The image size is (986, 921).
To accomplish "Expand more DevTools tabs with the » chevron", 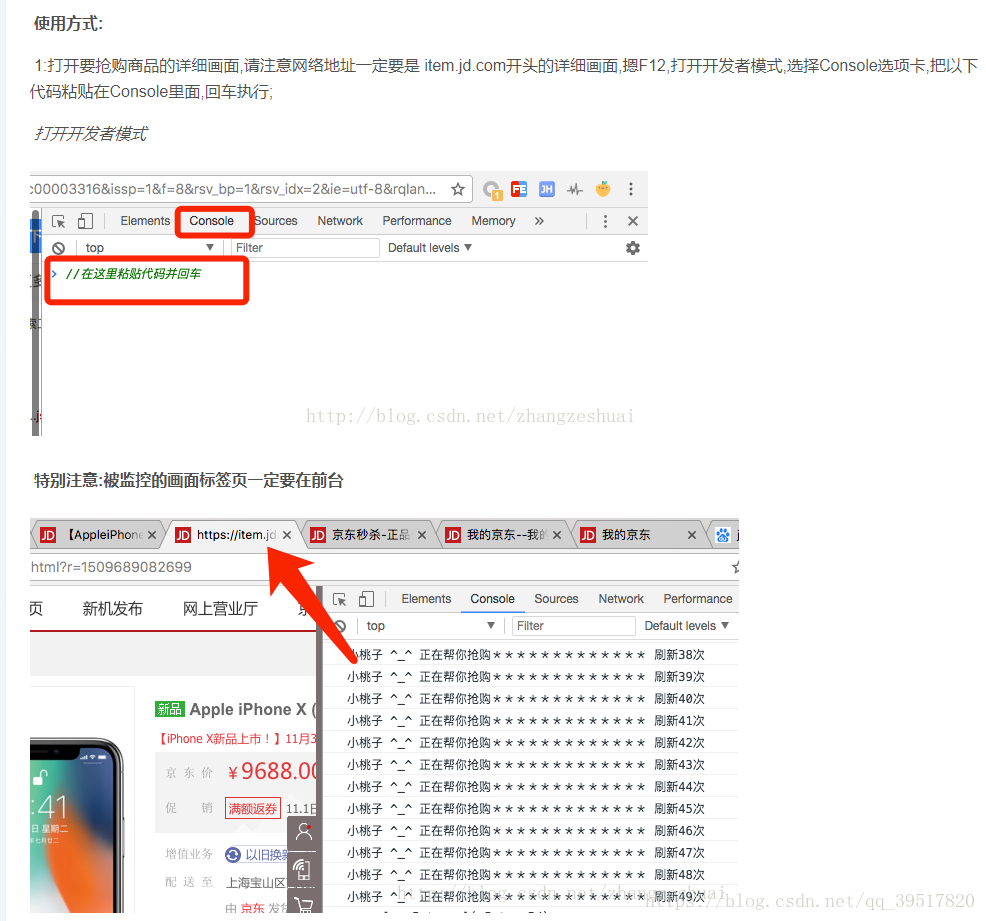I will pos(539,221).
